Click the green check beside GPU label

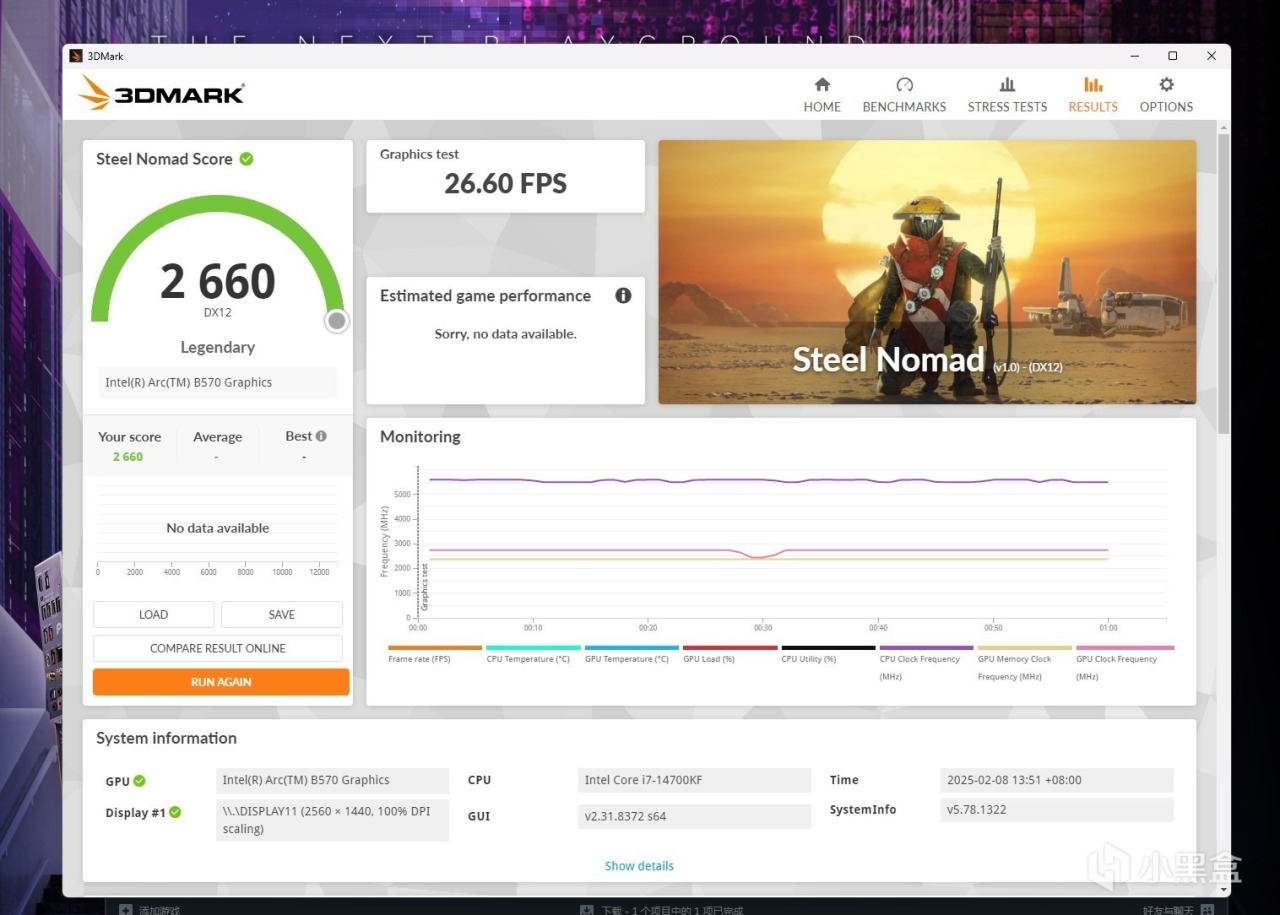point(140,781)
